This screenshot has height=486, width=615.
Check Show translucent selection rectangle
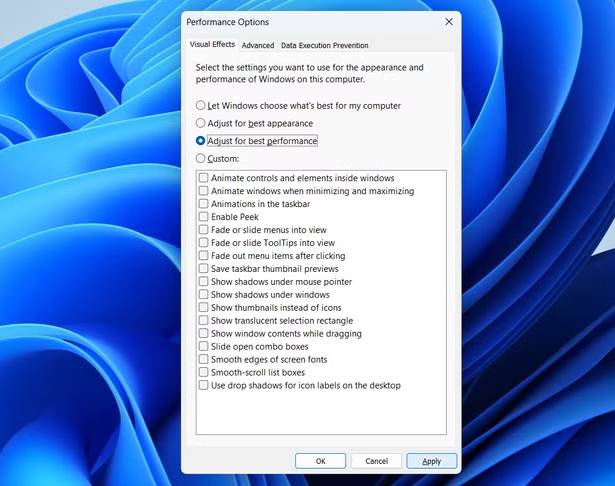203,320
